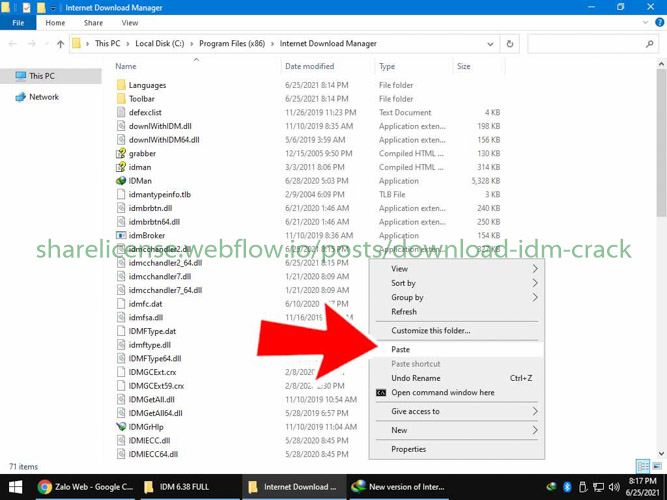The image size is (667, 500).
Task: Select the idman compiled HTML icon
Action: click(121, 167)
